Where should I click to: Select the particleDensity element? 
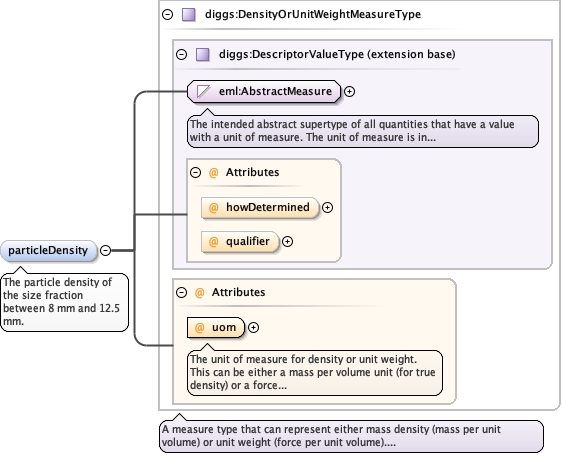click(x=49, y=250)
